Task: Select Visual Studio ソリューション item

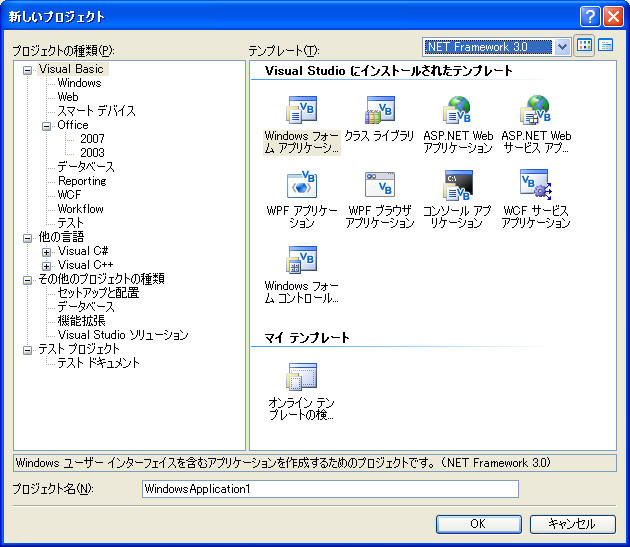Action: [123, 334]
